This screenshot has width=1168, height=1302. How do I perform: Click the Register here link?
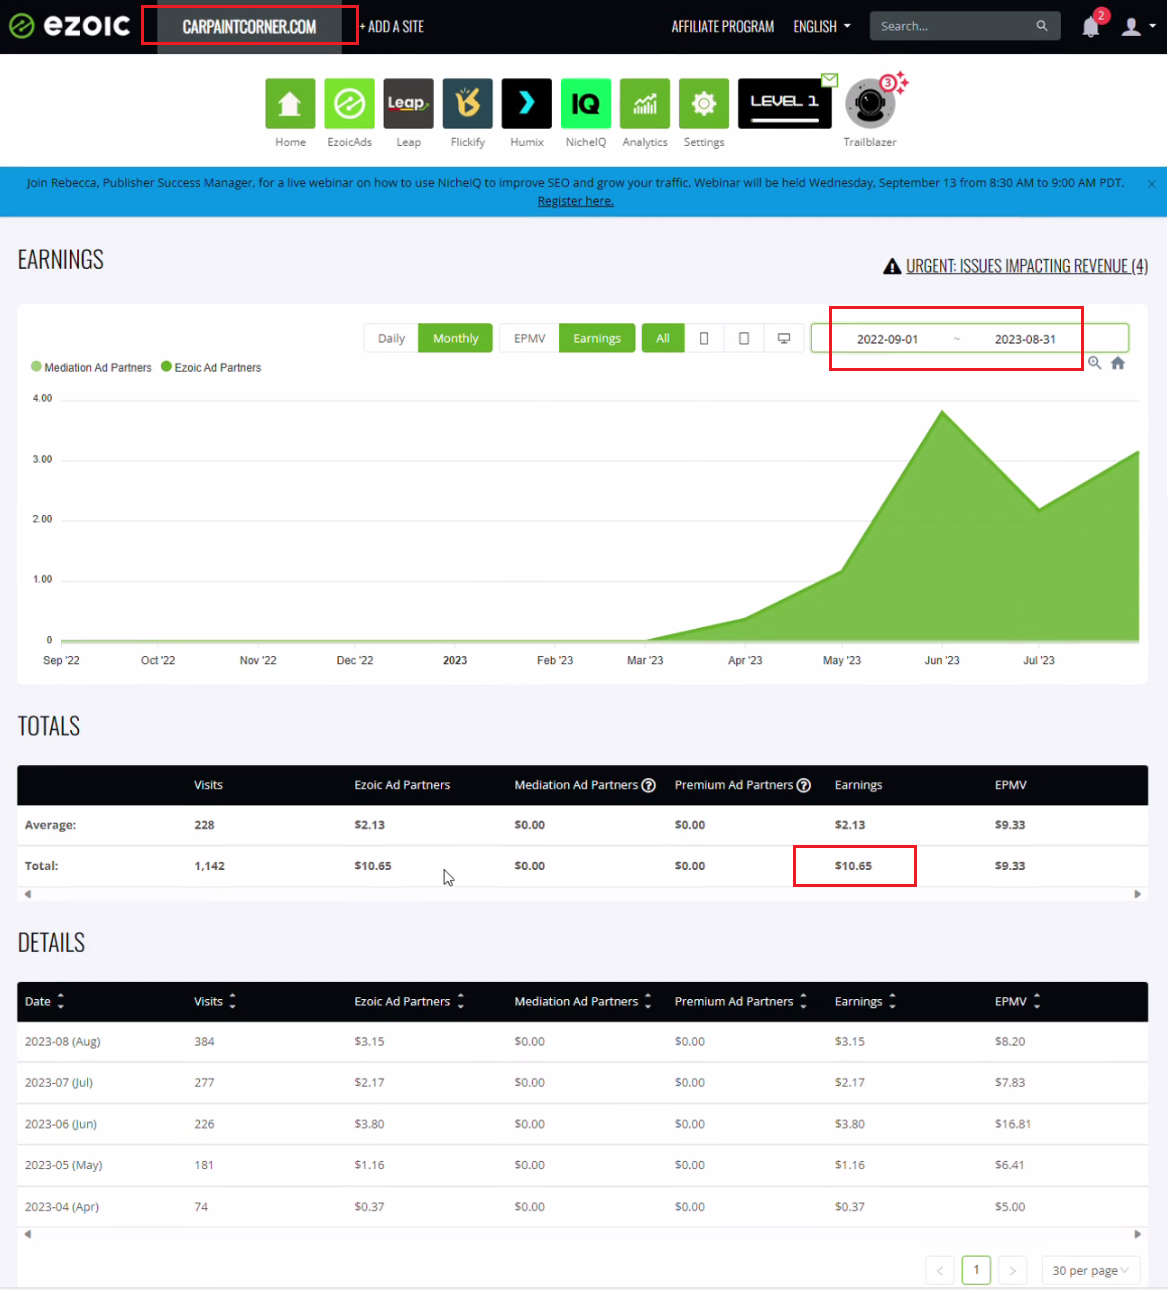coord(576,201)
